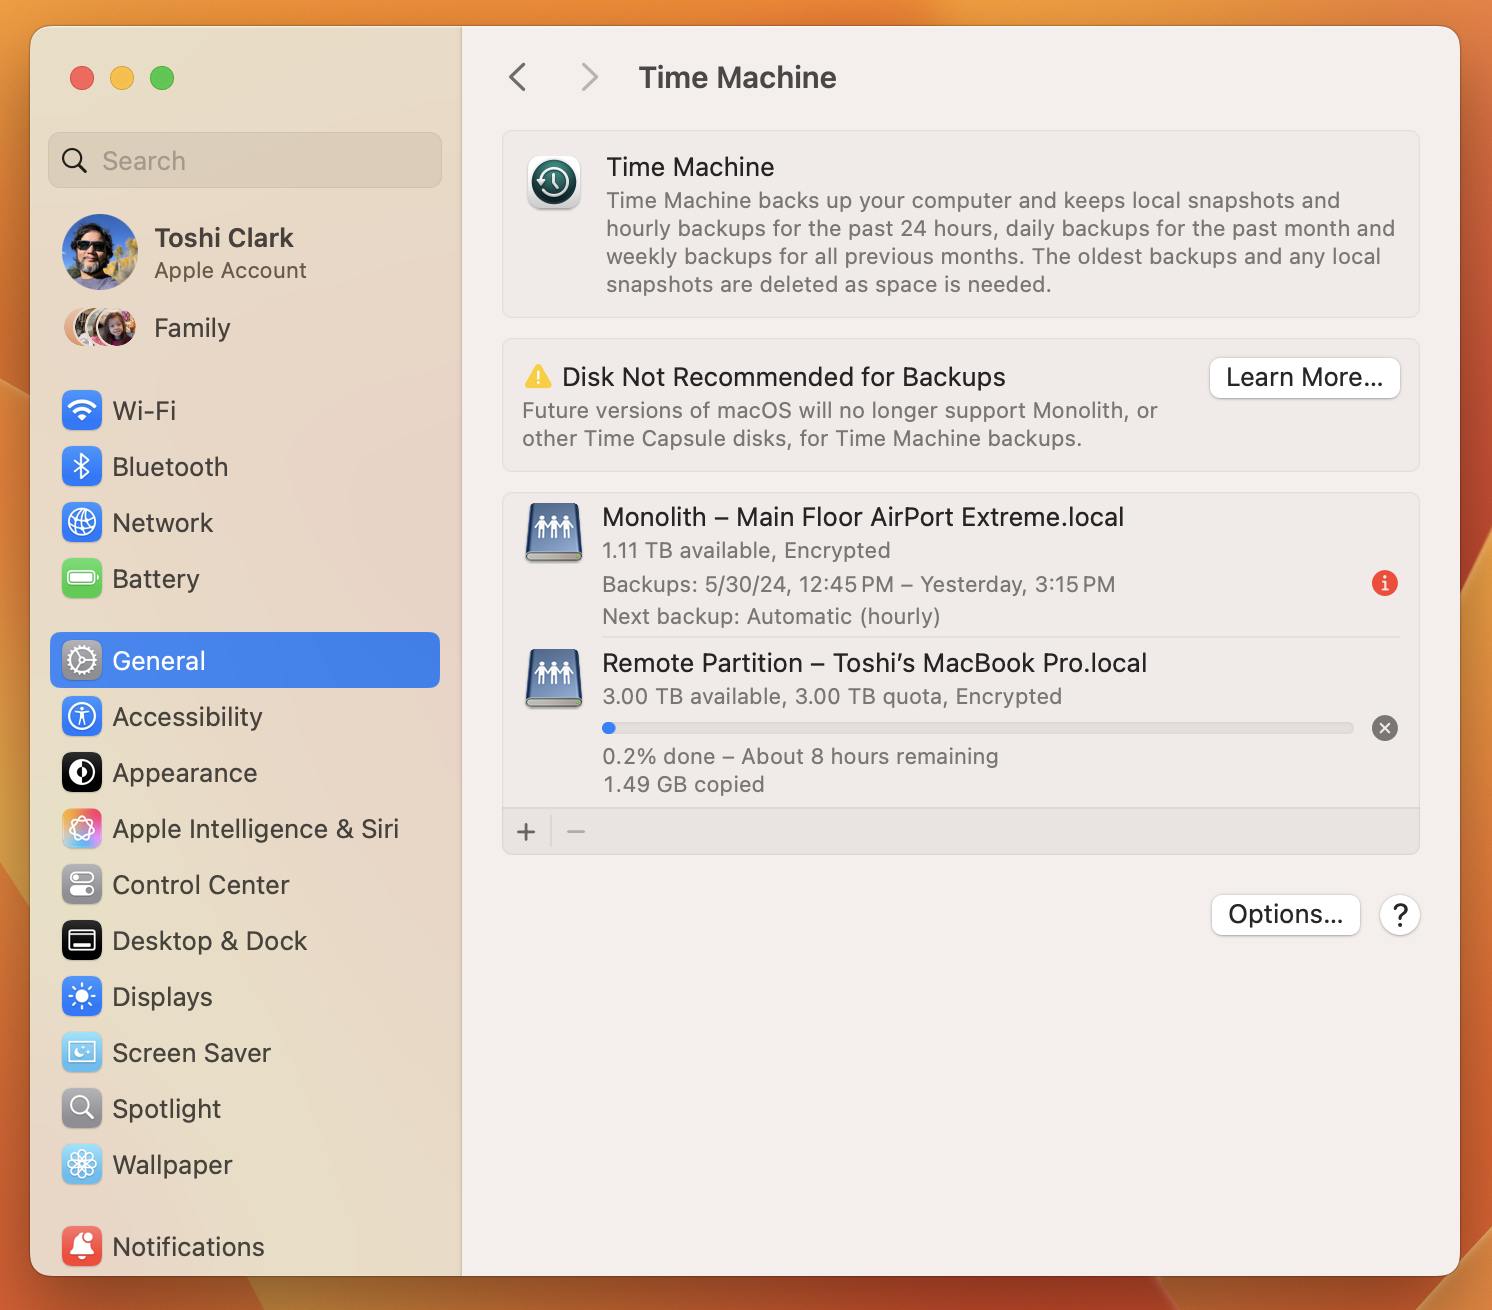Click the Network globe icon

pos(82,522)
